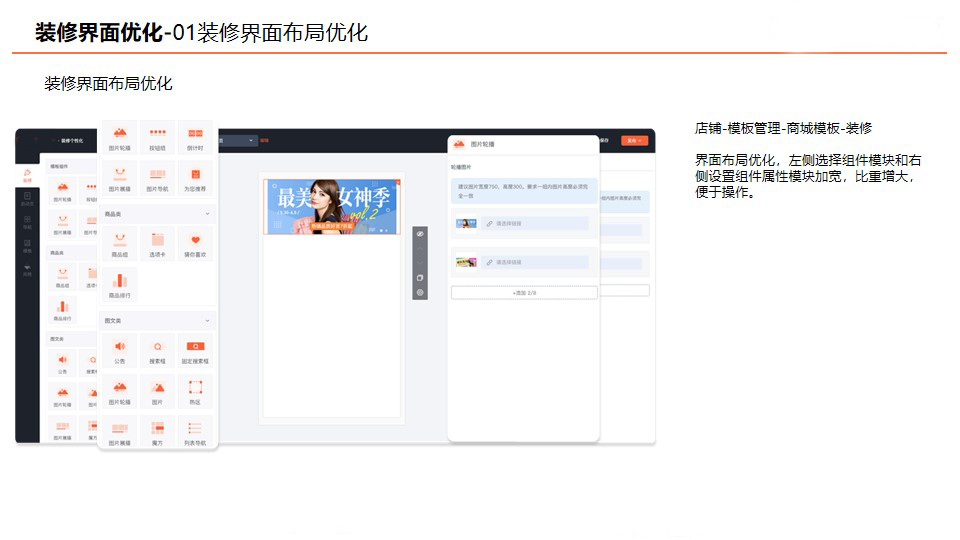Viewport: 960px width, 540px height.
Task: Click the bottom round icon on canvas toolbar
Action: coord(420,292)
